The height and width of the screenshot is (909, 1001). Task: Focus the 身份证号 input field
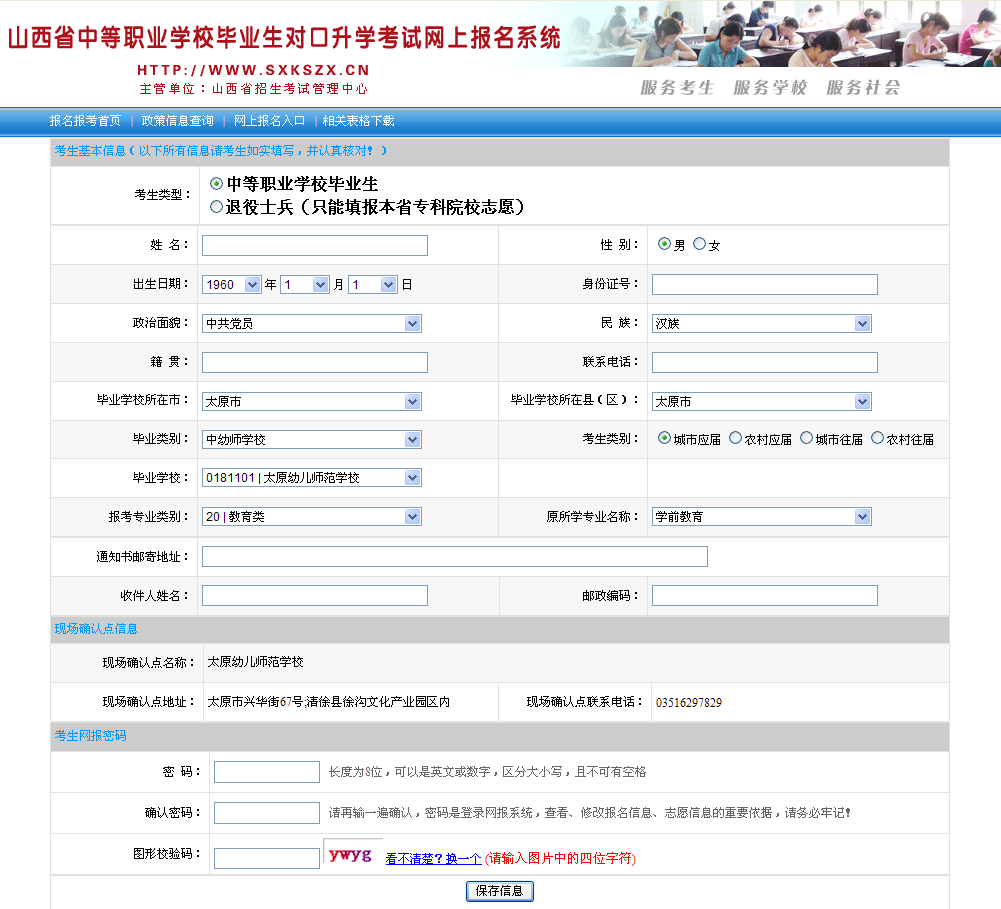(x=764, y=285)
